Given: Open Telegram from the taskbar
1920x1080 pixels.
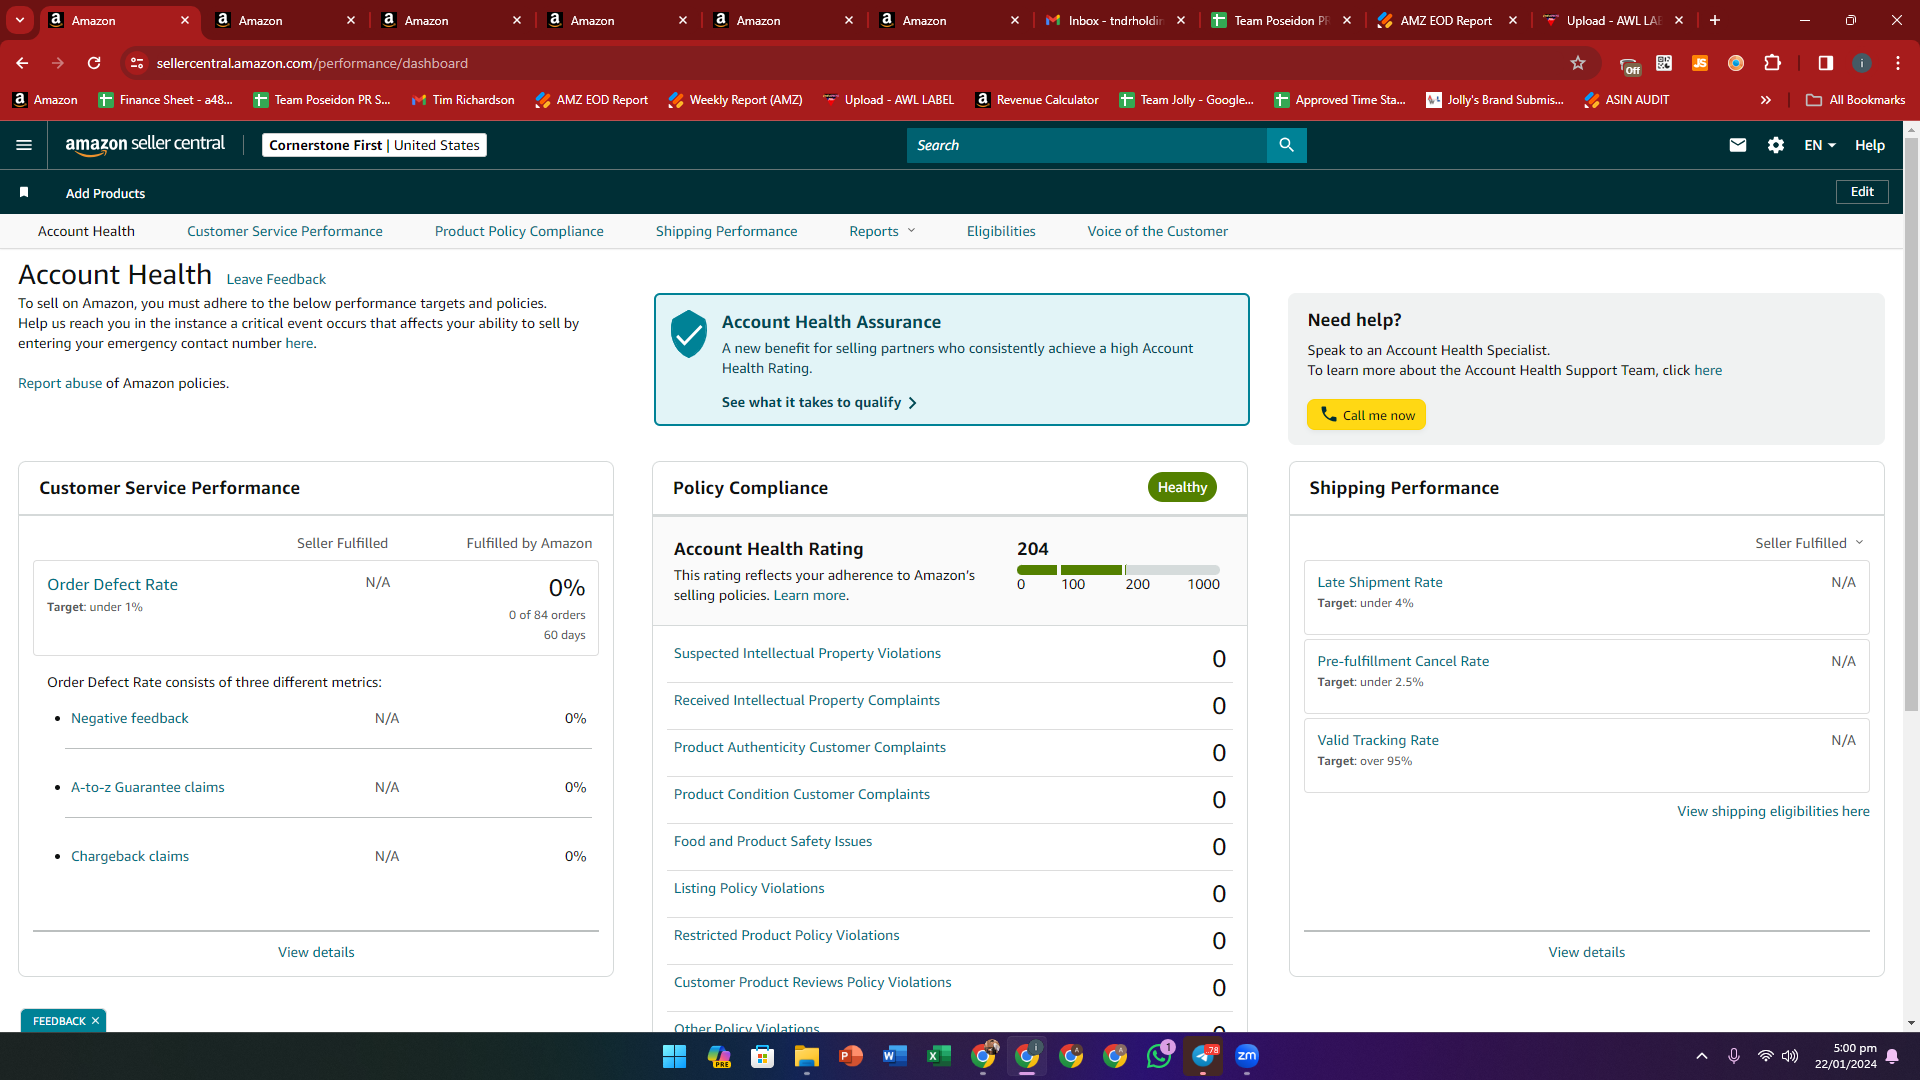Looking at the screenshot, I should [x=1203, y=1056].
